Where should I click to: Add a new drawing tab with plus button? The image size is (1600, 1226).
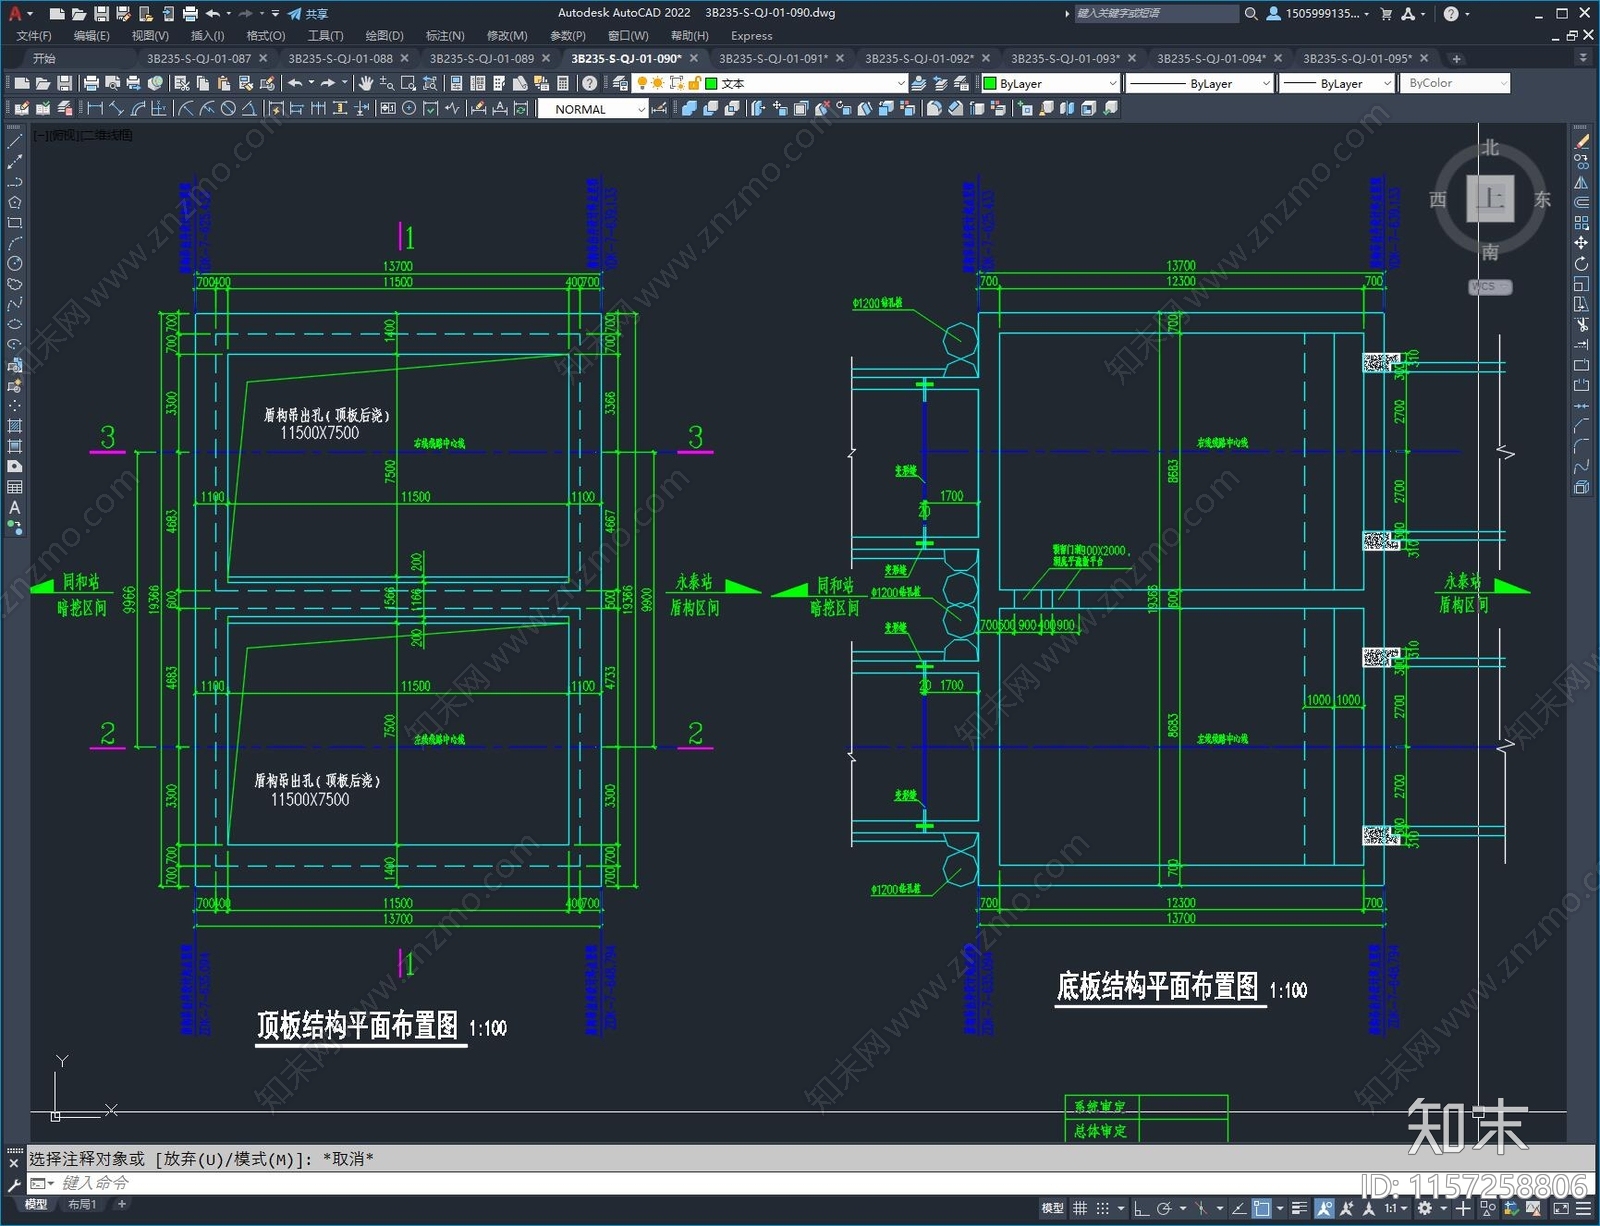click(1456, 58)
